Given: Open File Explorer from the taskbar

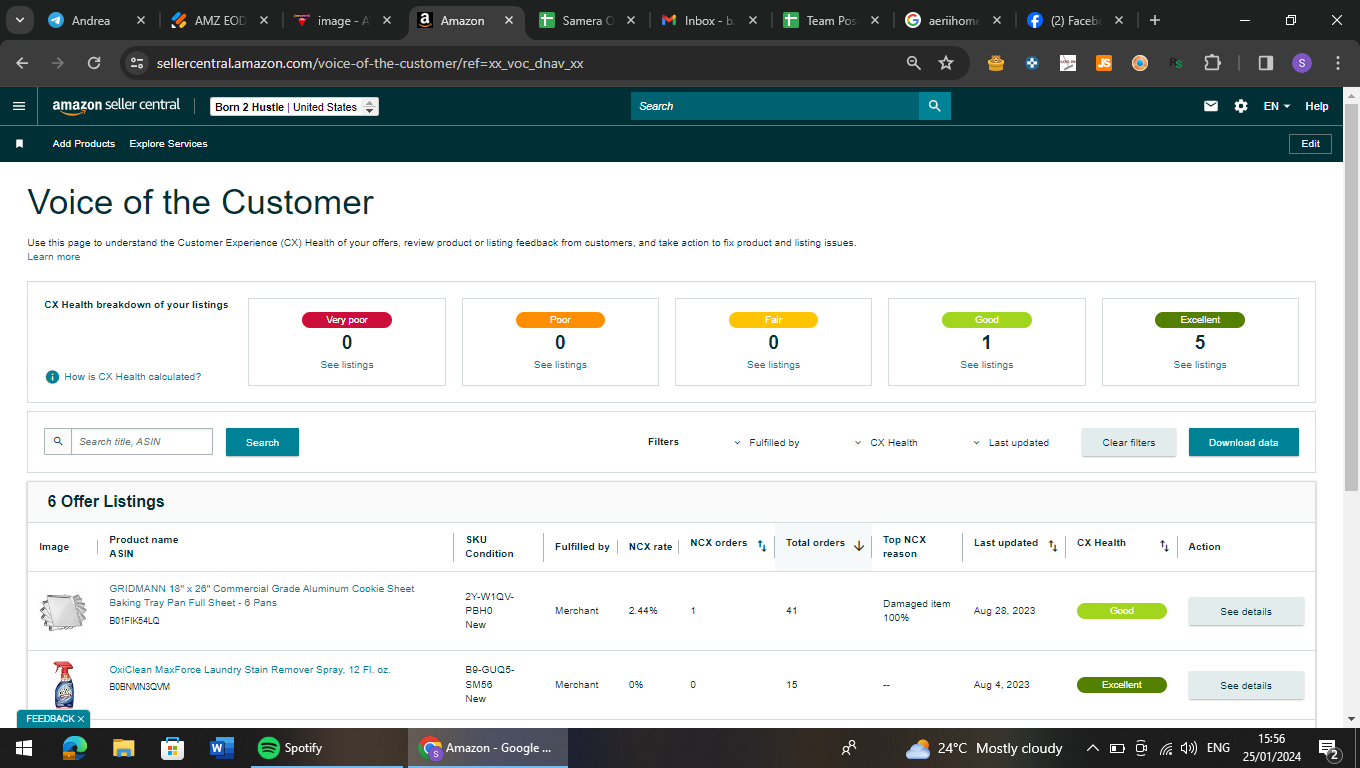Looking at the screenshot, I should [x=123, y=748].
